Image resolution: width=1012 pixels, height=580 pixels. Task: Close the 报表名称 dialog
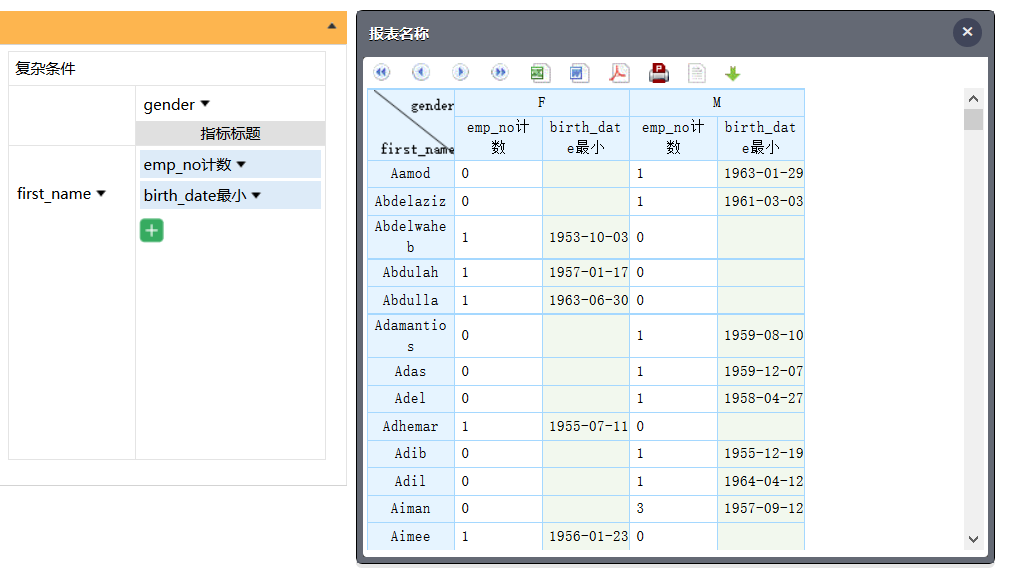pos(966,32)
